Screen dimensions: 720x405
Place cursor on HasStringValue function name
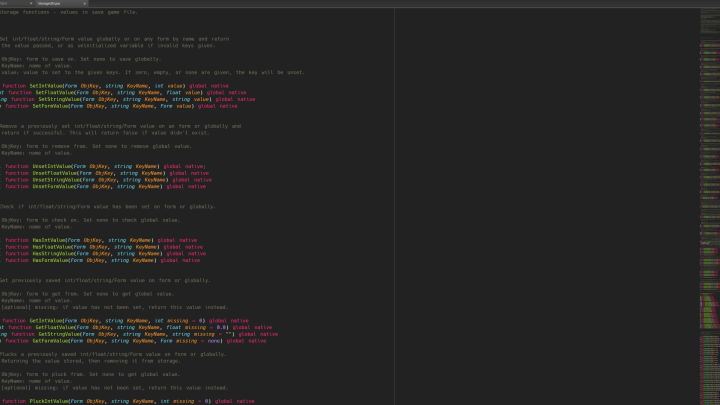pos(53,253)
